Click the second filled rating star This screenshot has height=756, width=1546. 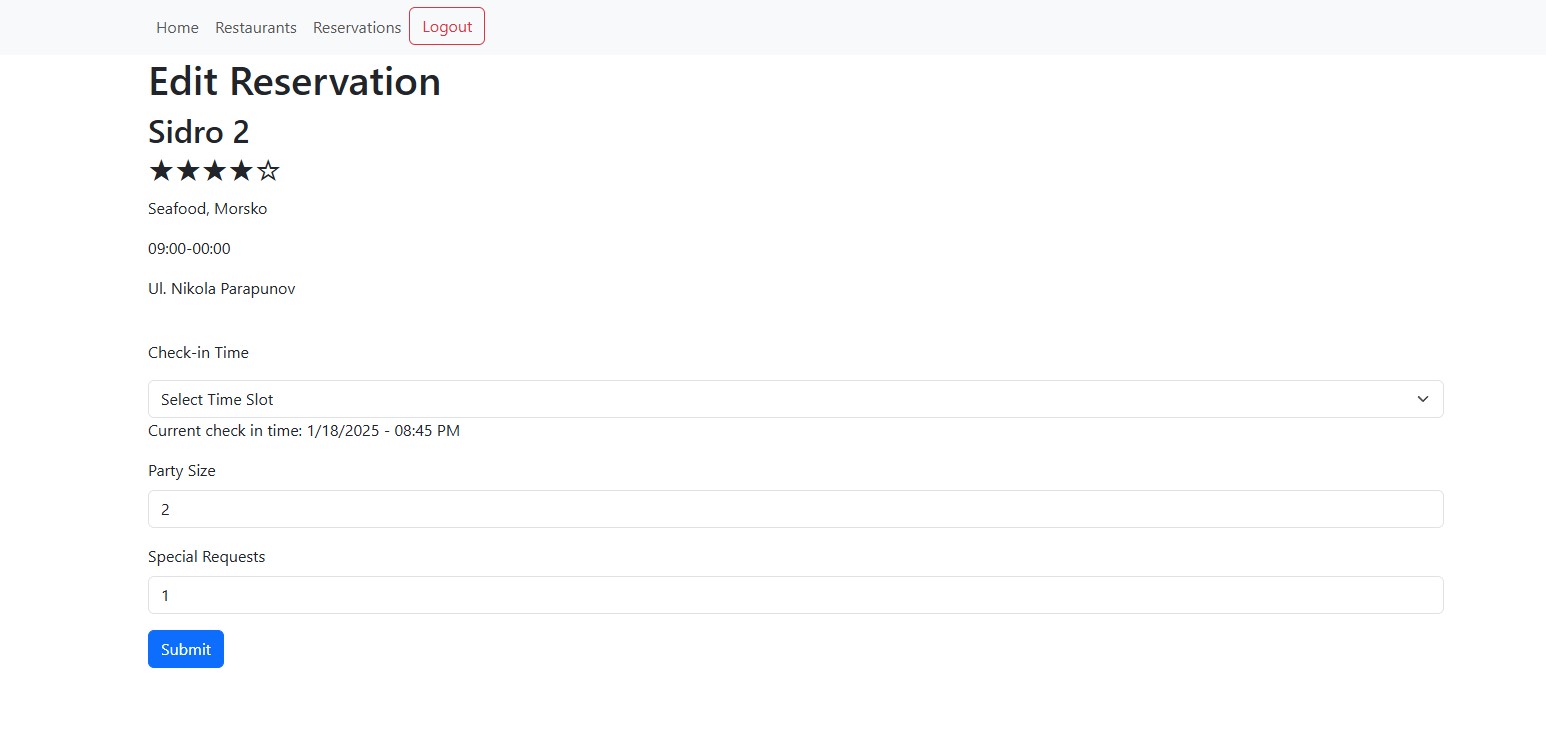(x=188, y=171)
